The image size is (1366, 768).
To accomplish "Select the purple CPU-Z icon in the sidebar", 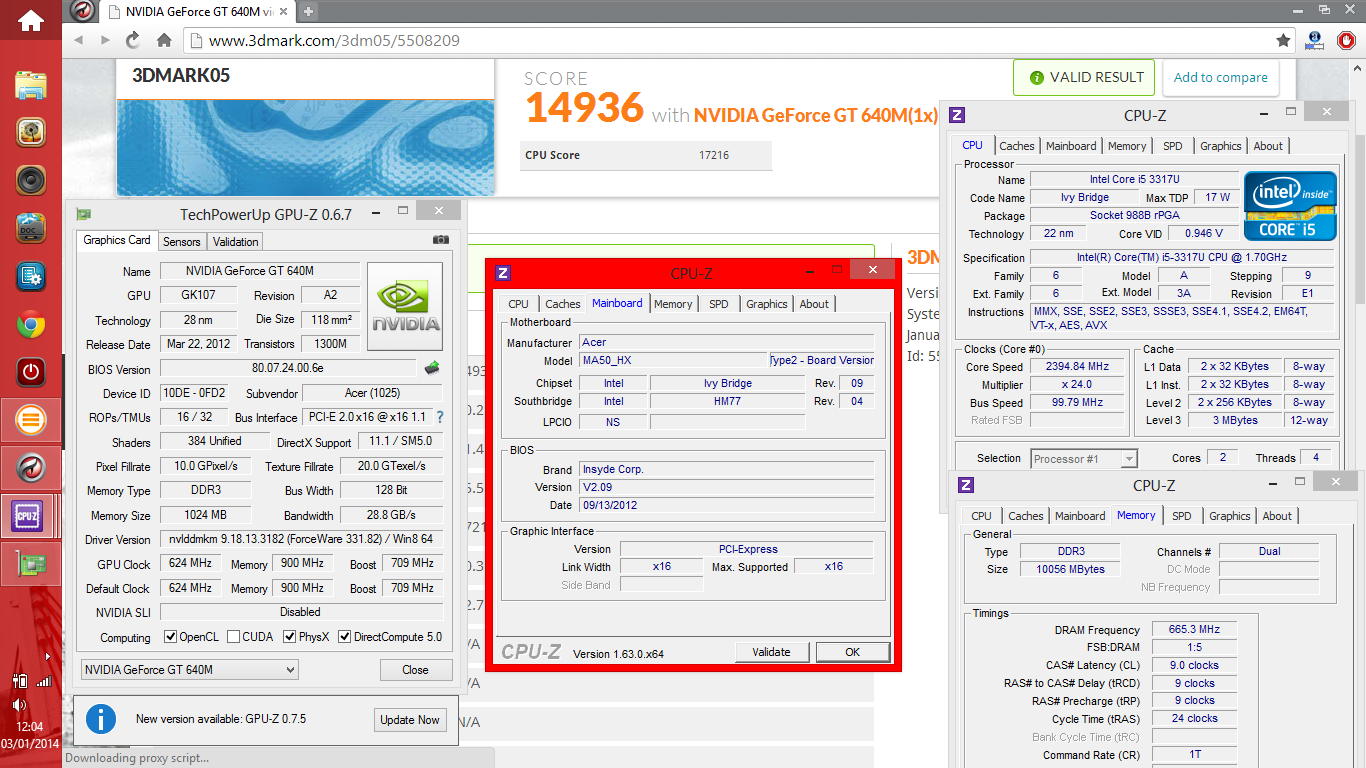I will [28, 516].
